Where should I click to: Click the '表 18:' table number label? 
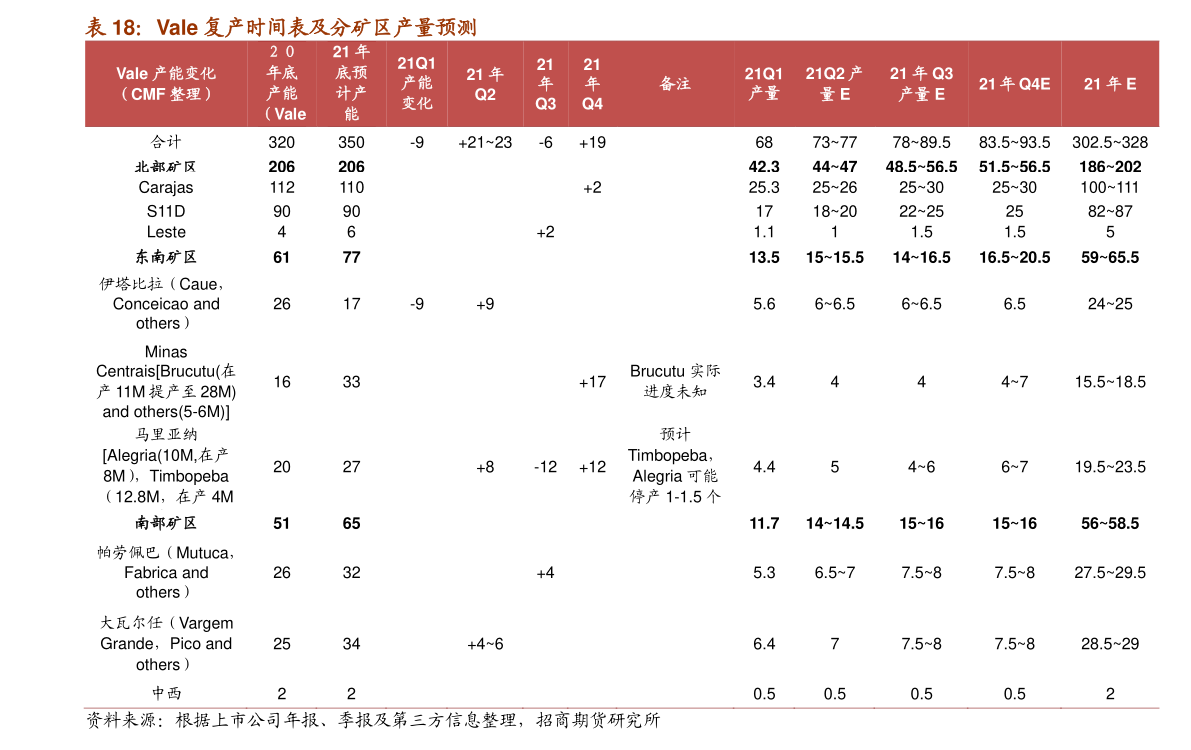coord(112,28)
